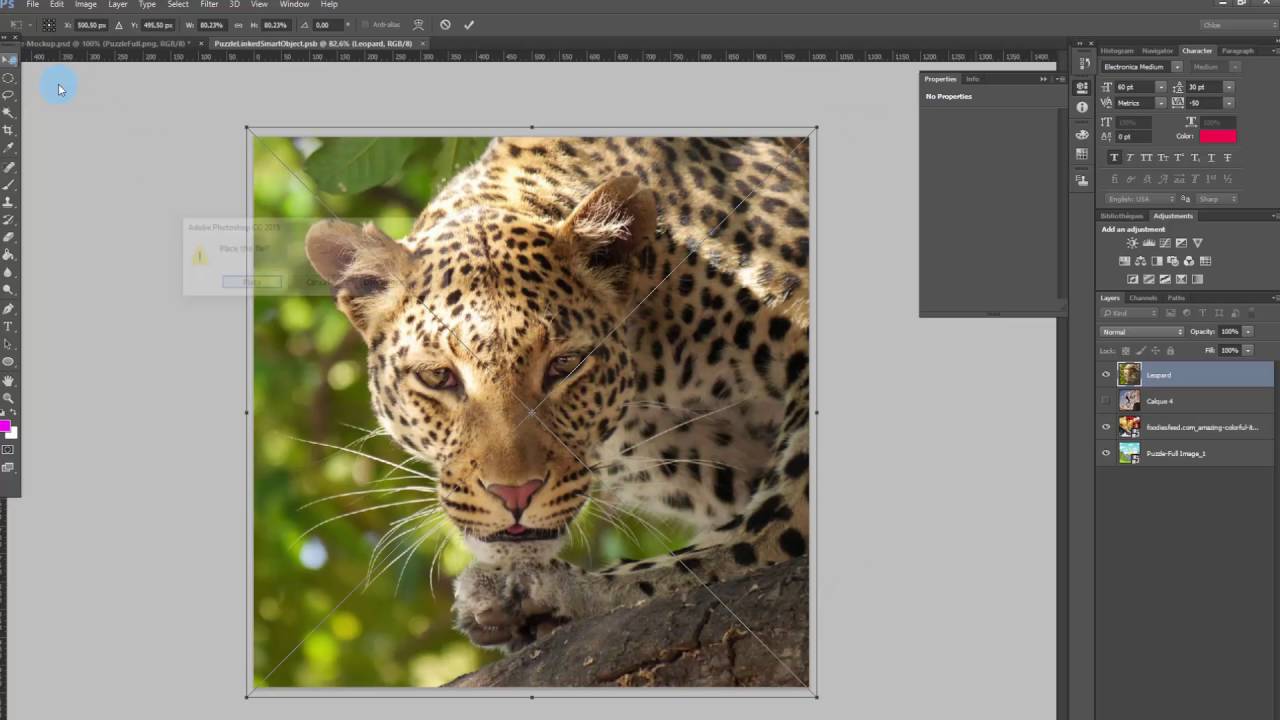Select the Hand tool
This screenshot has height=720, width=1280.
pyautogui.click(x=8, y=381)
